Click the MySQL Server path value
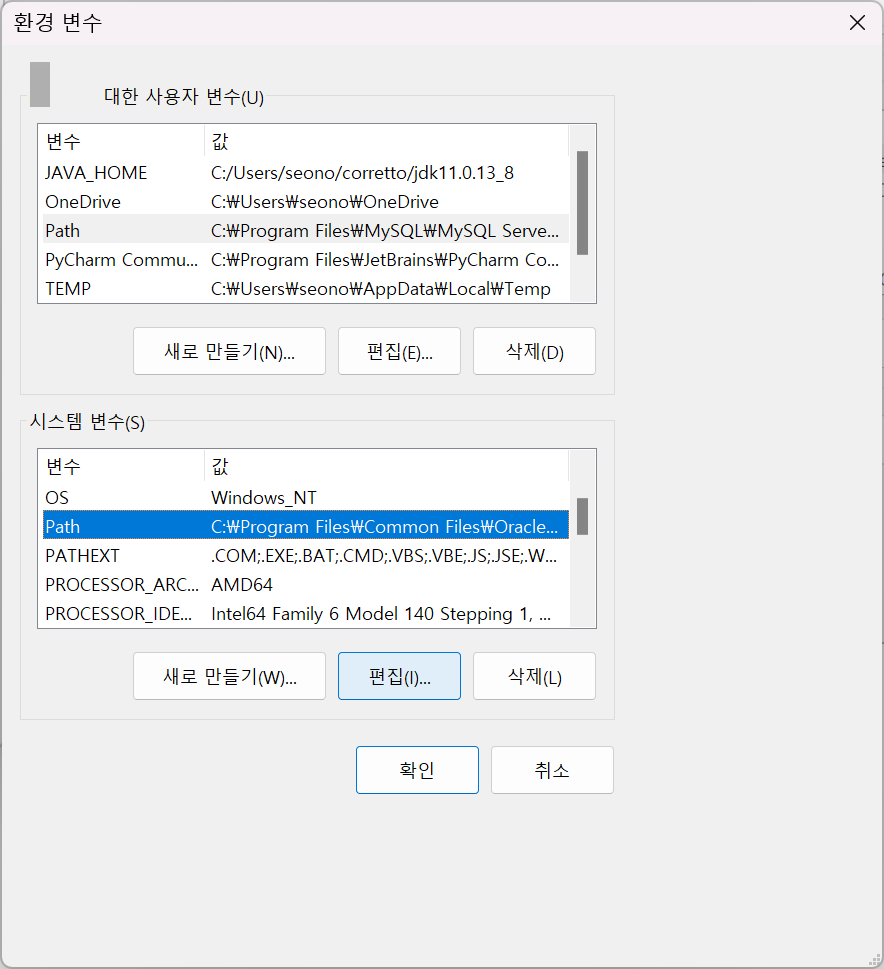The height and width of the screenshot is (969, 884). (385, 231)
